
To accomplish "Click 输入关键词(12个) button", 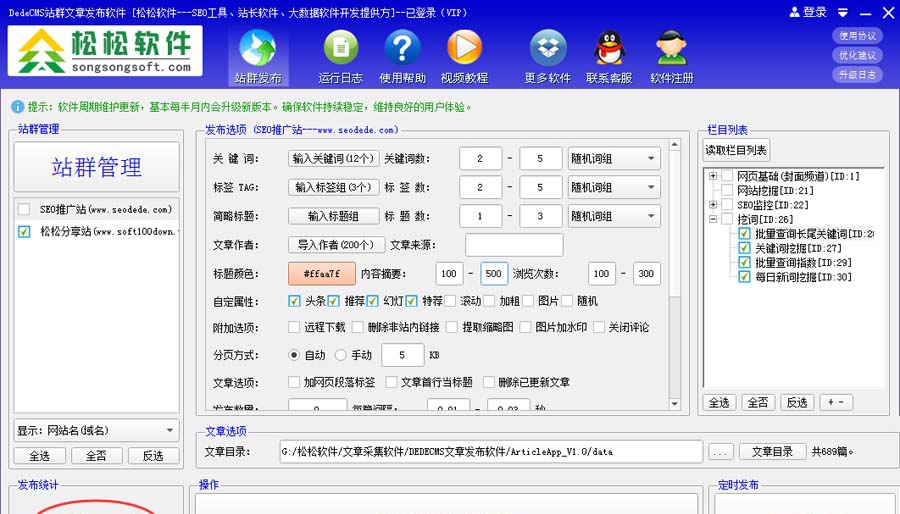I will (x=333, y=158).
